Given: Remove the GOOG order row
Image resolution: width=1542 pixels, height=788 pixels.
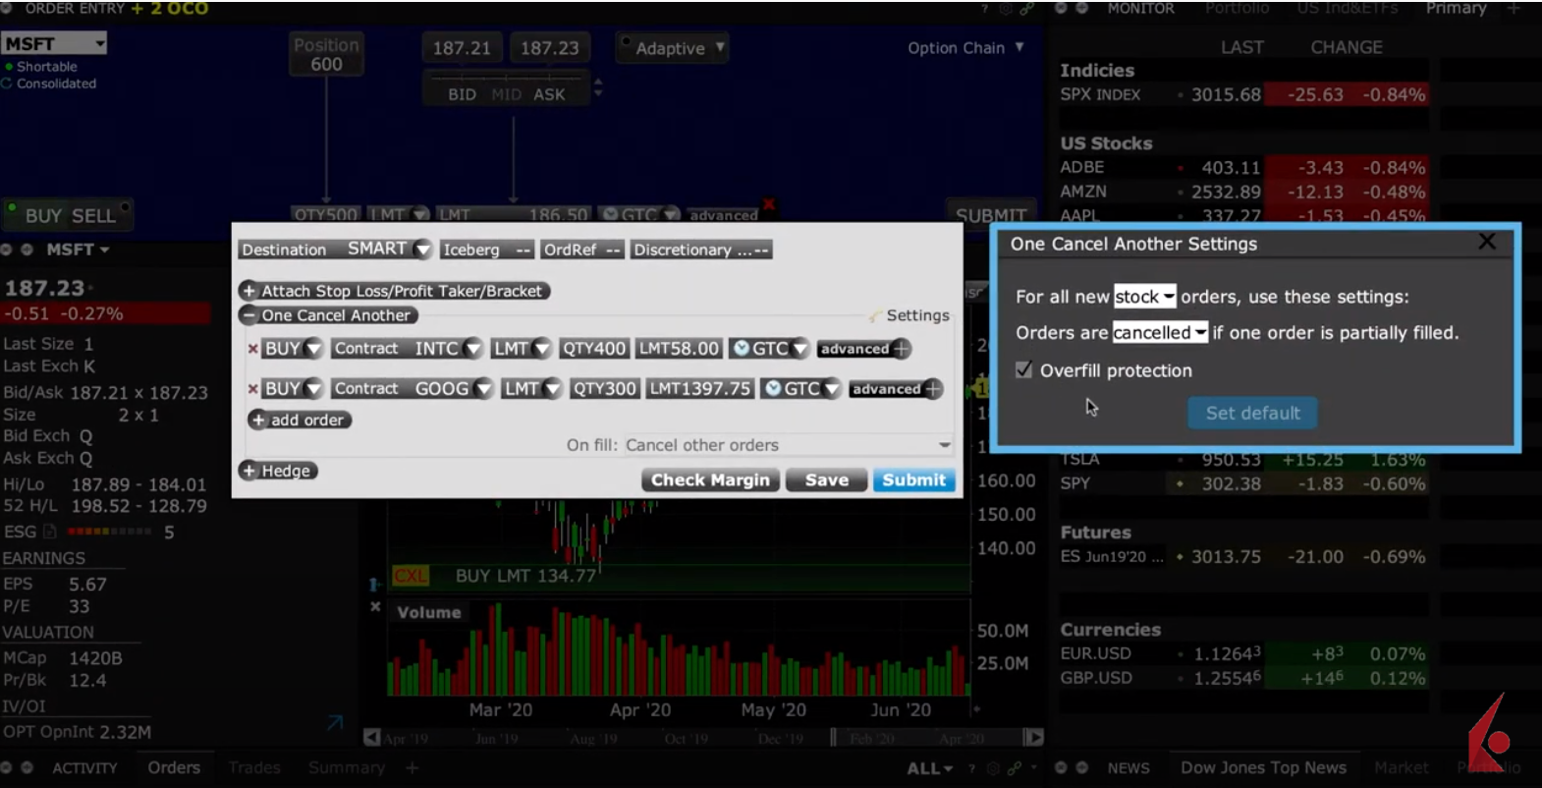Looking at the screenshot, I should click(253, 389).
